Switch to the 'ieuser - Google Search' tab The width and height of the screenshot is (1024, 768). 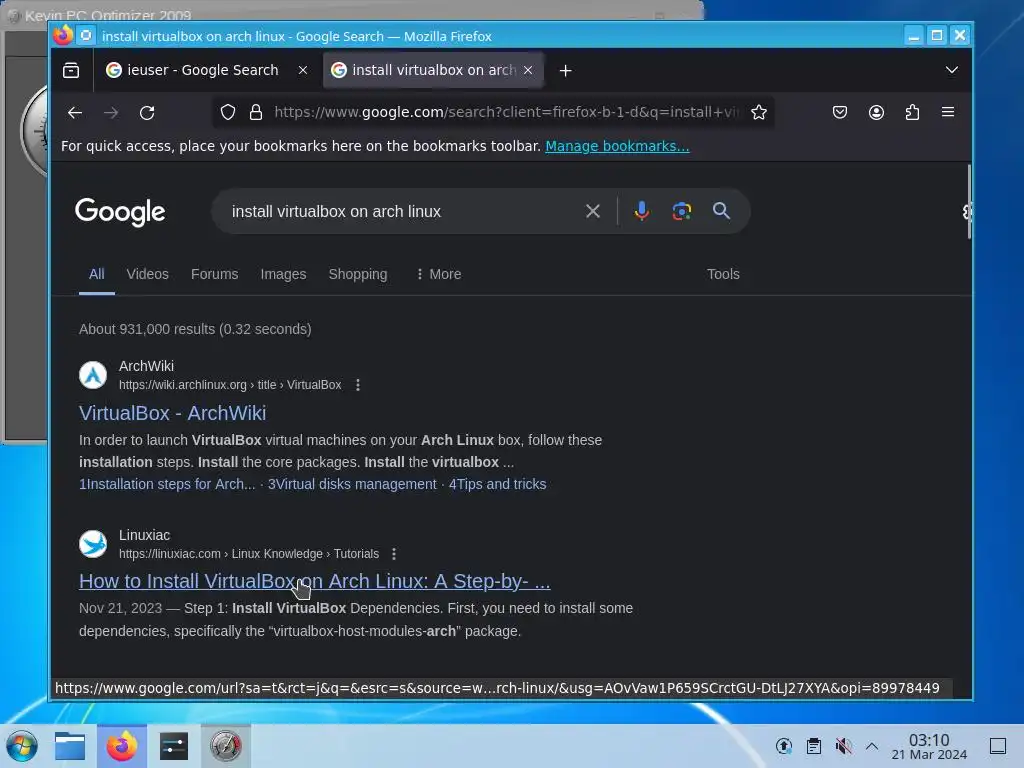[202, 70]
